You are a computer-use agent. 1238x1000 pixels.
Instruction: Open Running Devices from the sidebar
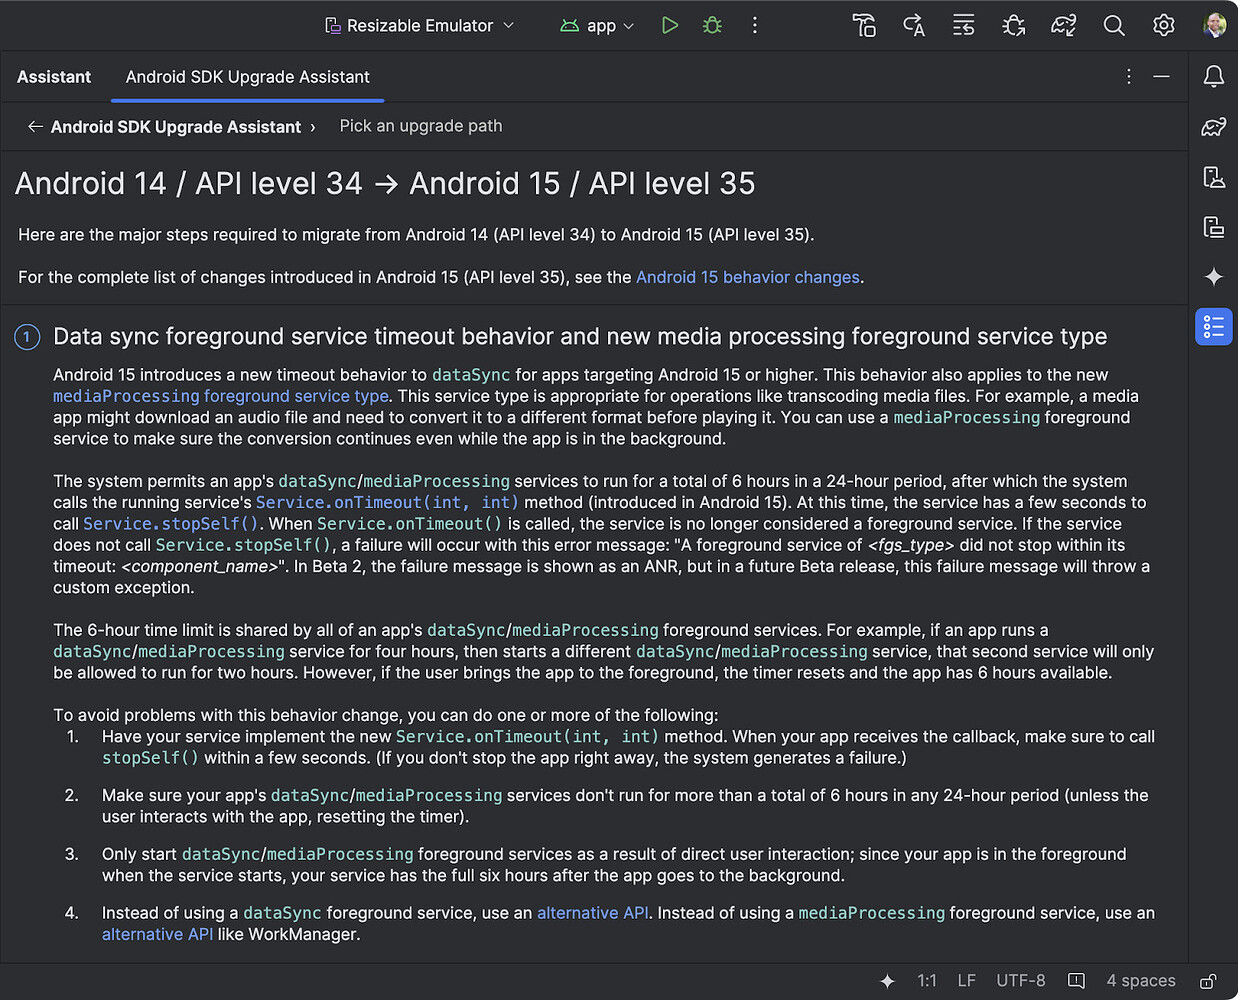1213,227
